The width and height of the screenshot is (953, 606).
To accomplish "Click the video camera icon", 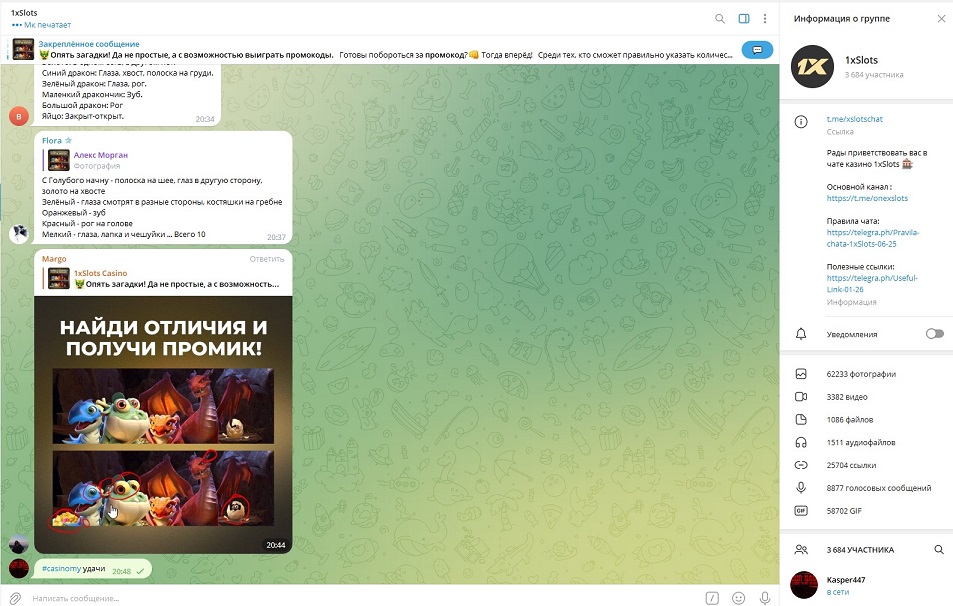I will point(801,397).
